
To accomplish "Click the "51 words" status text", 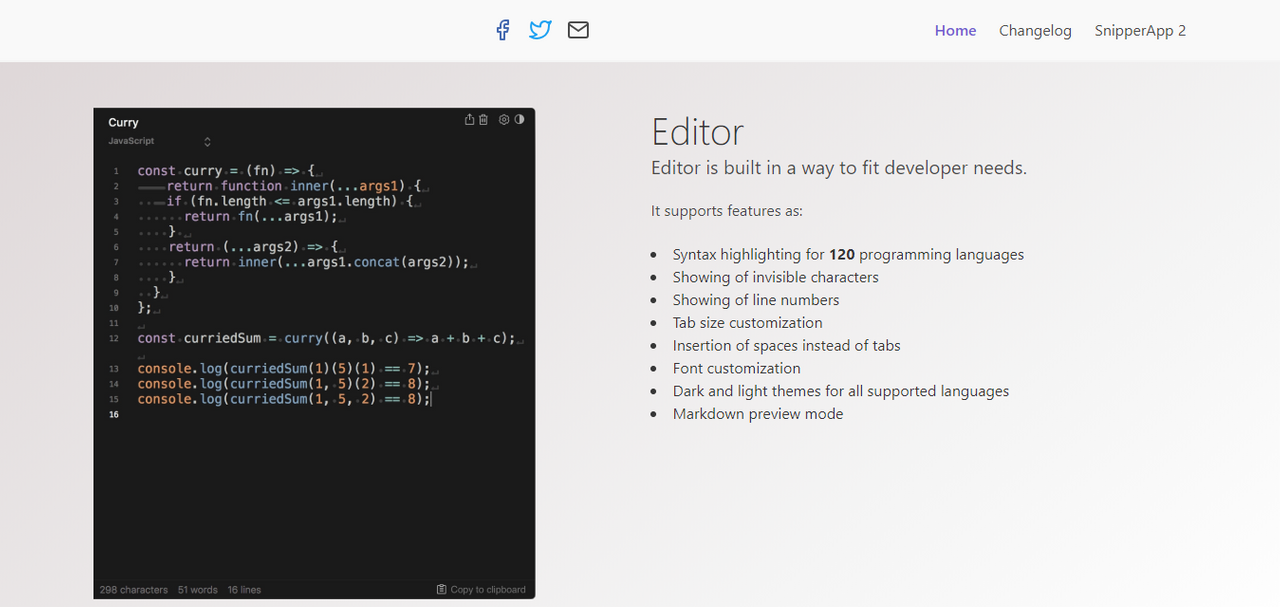I will click(x=198, y=590).
